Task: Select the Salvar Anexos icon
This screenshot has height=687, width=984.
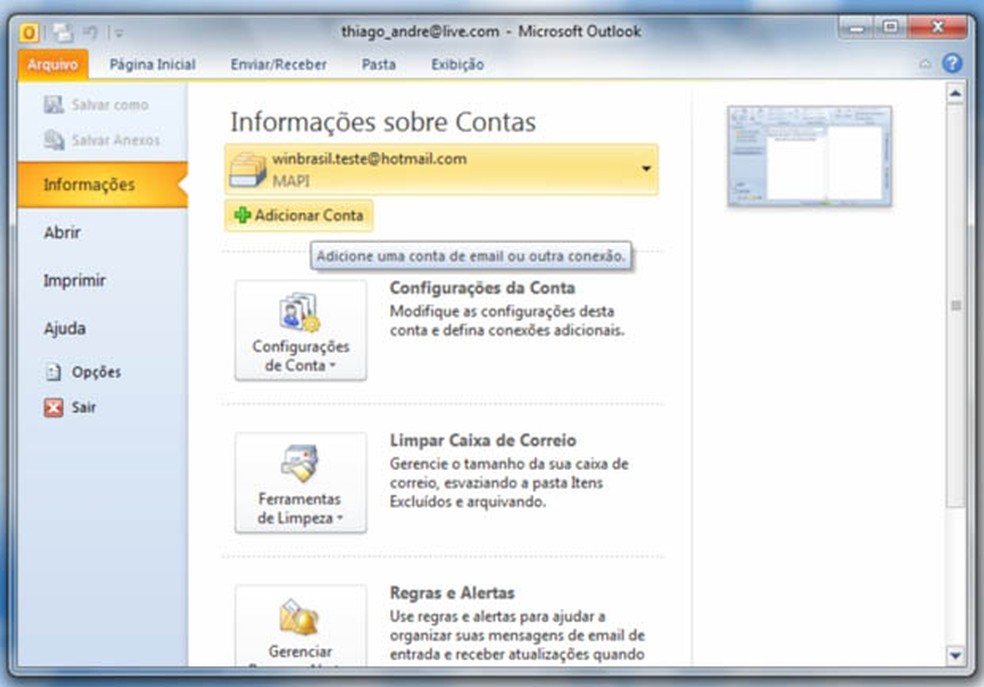Action: click(52, 140)
